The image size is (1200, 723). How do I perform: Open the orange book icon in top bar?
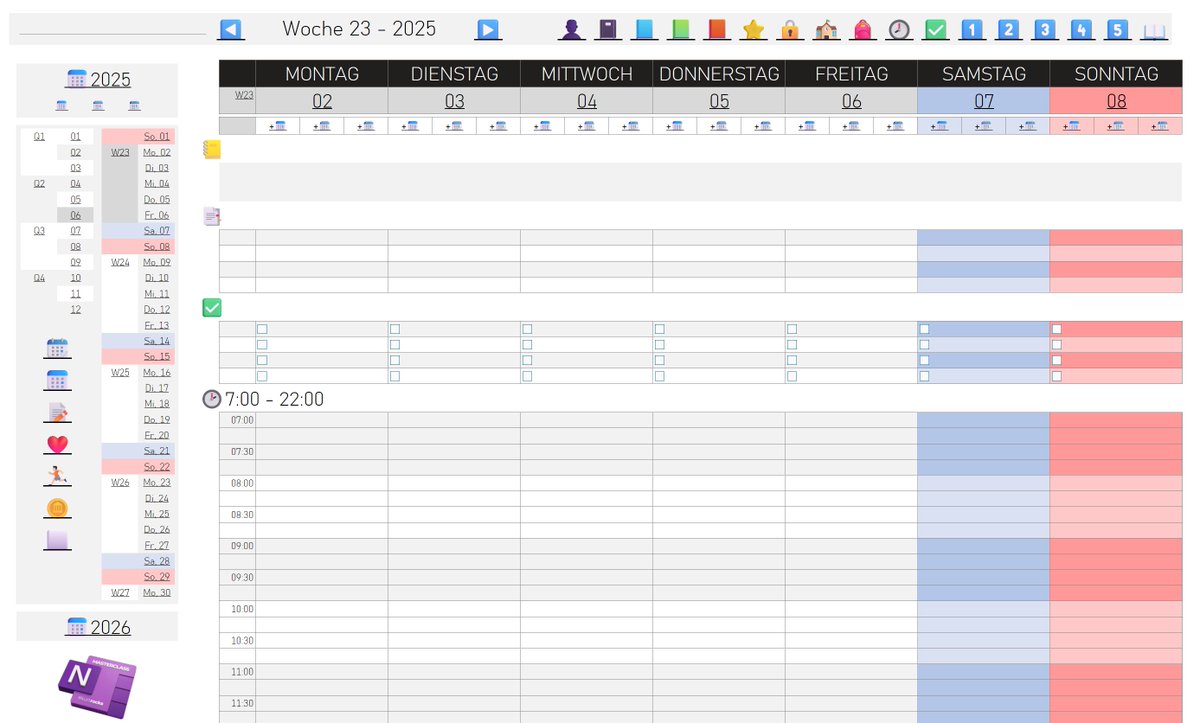click(717, 29)
